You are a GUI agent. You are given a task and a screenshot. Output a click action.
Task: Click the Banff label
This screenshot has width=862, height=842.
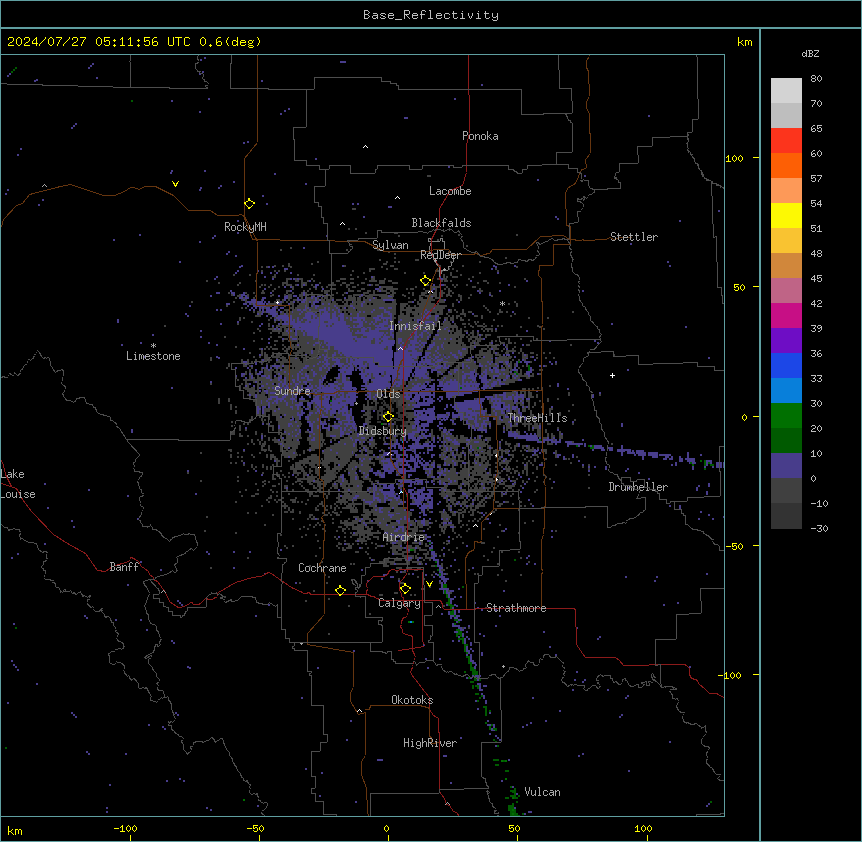tap(124, 567)
